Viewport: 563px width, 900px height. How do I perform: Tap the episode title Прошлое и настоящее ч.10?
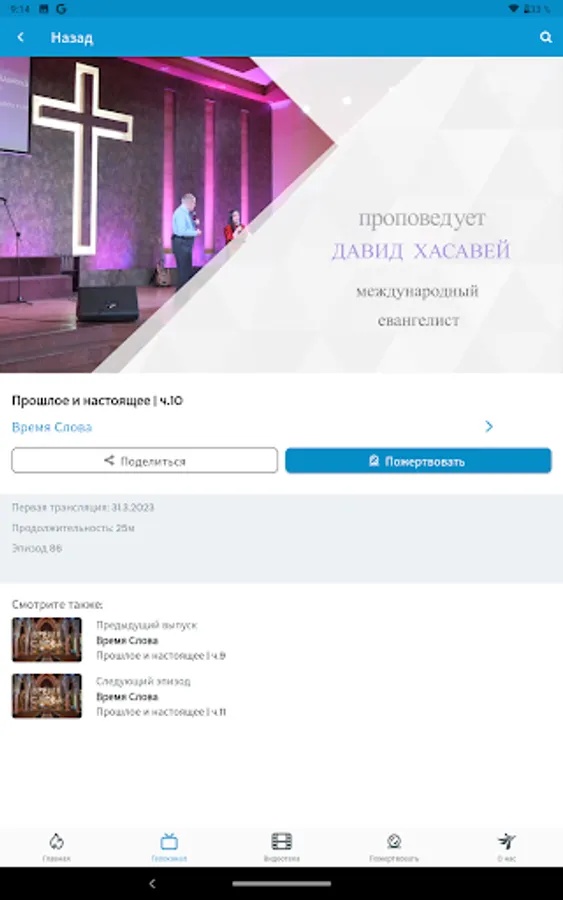click(98, 401)
